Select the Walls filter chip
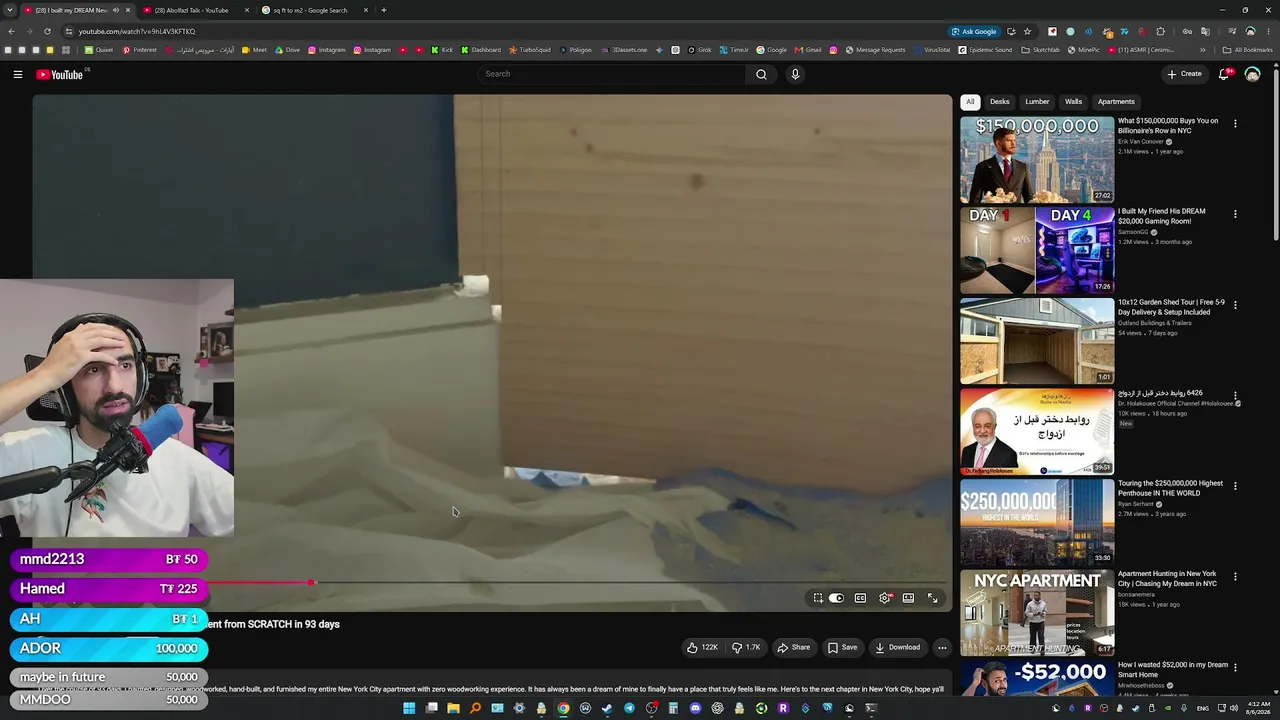Screen dimensions: 1280x720 (1073, 102)
